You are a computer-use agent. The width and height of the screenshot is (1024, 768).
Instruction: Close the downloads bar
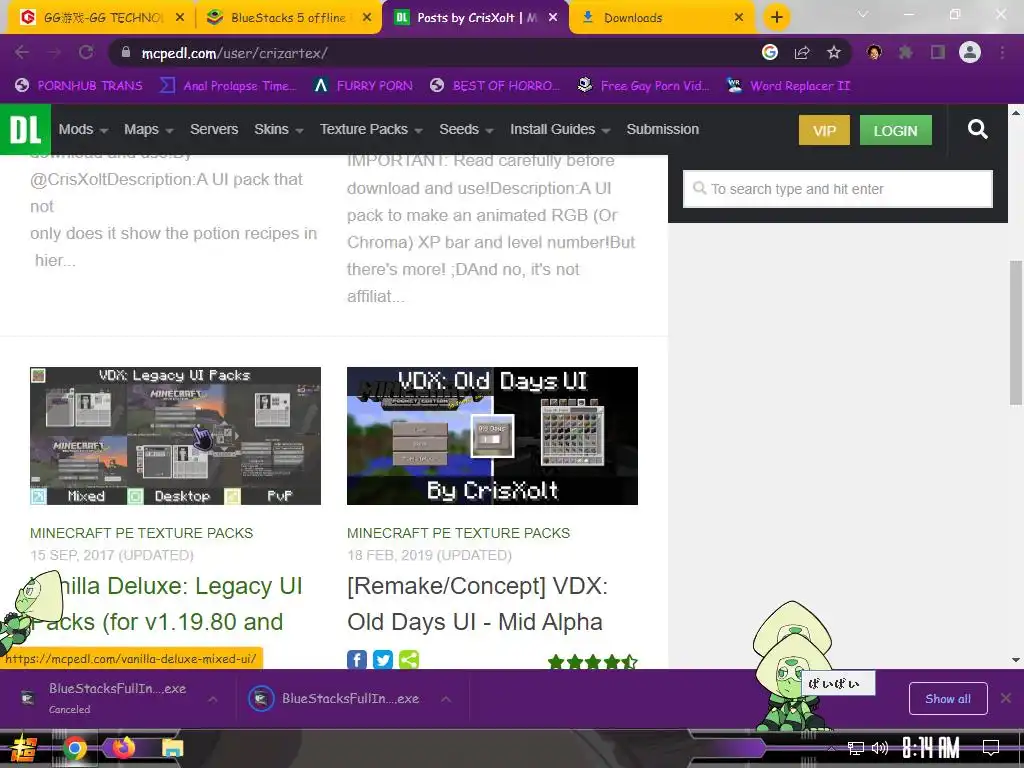pyautogui.click(x=1006, y=698)
